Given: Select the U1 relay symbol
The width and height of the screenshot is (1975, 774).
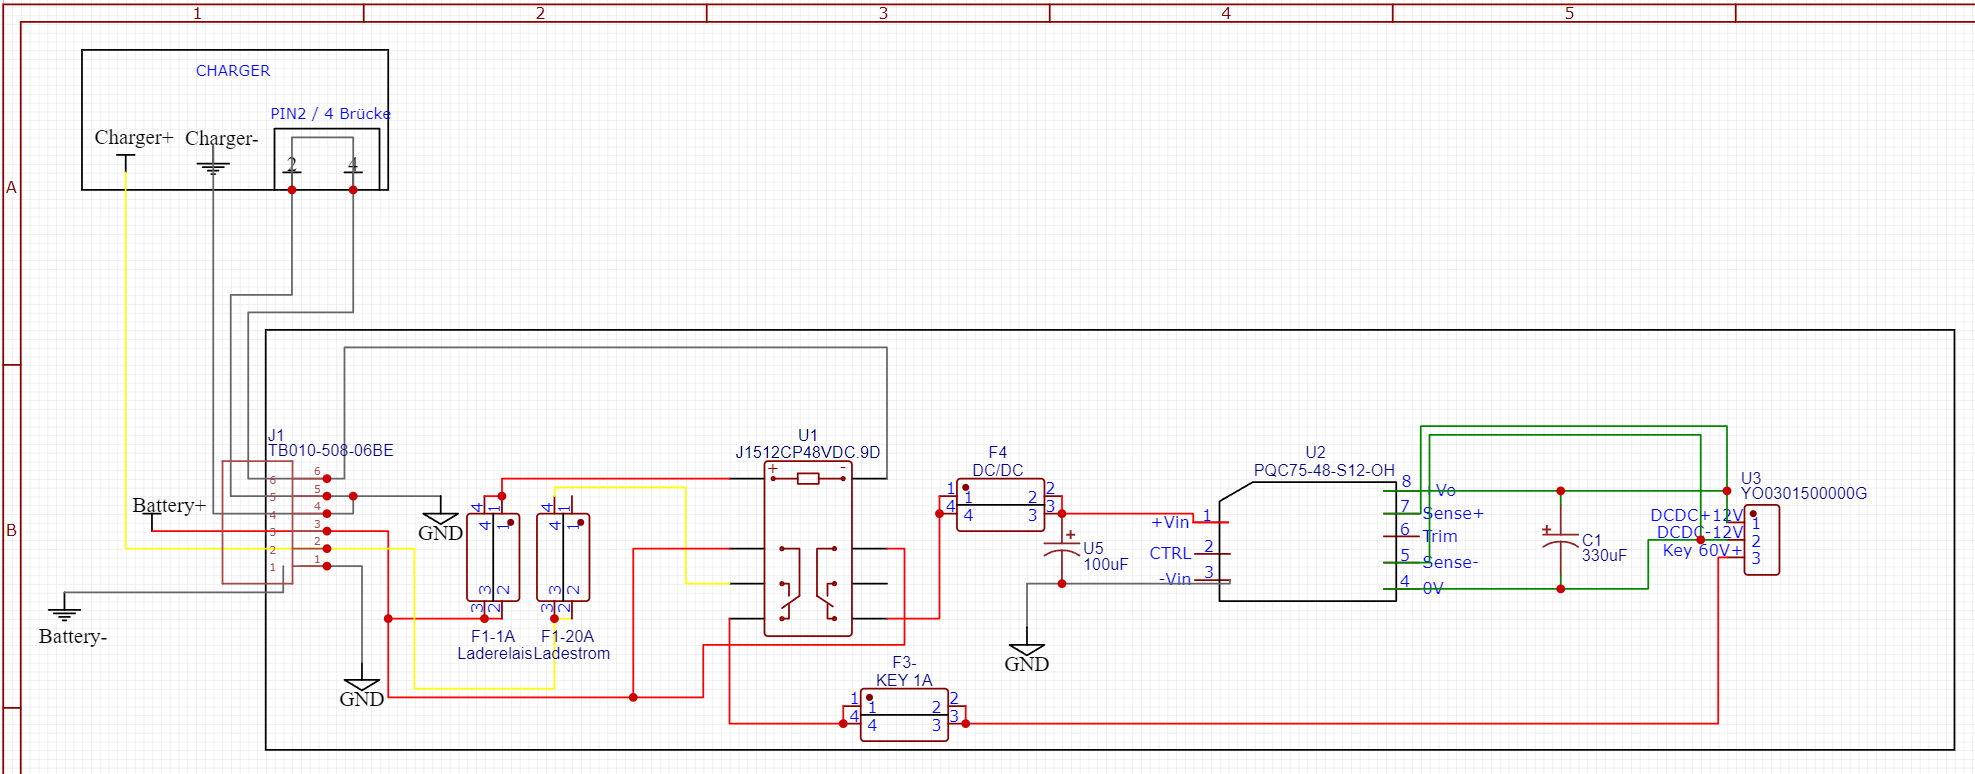Looking at the screenshot, I should [x=808, y=549].
